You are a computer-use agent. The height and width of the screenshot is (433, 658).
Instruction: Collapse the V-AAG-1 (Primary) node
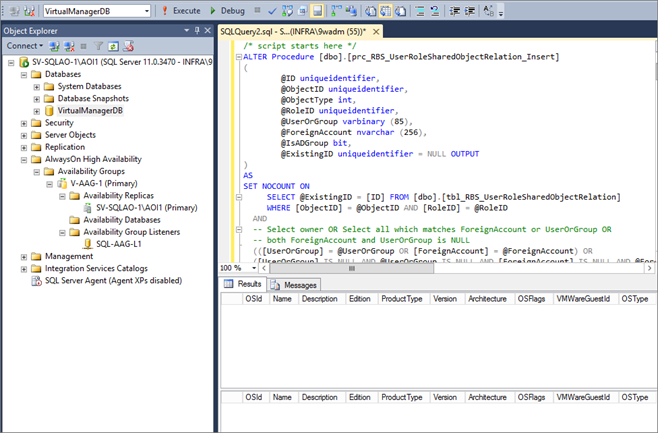pos(50,184)
